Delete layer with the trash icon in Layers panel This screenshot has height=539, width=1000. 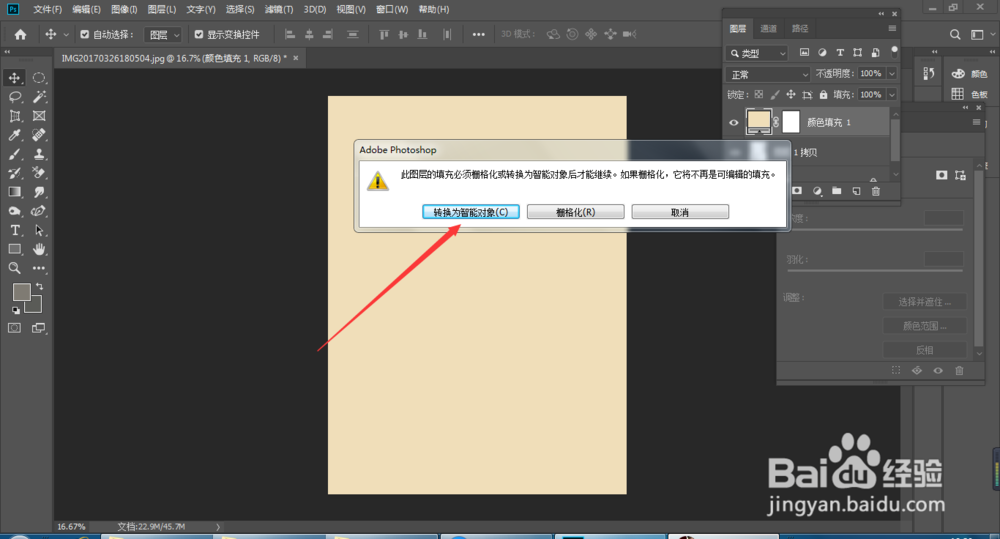[x=876, y=191]
